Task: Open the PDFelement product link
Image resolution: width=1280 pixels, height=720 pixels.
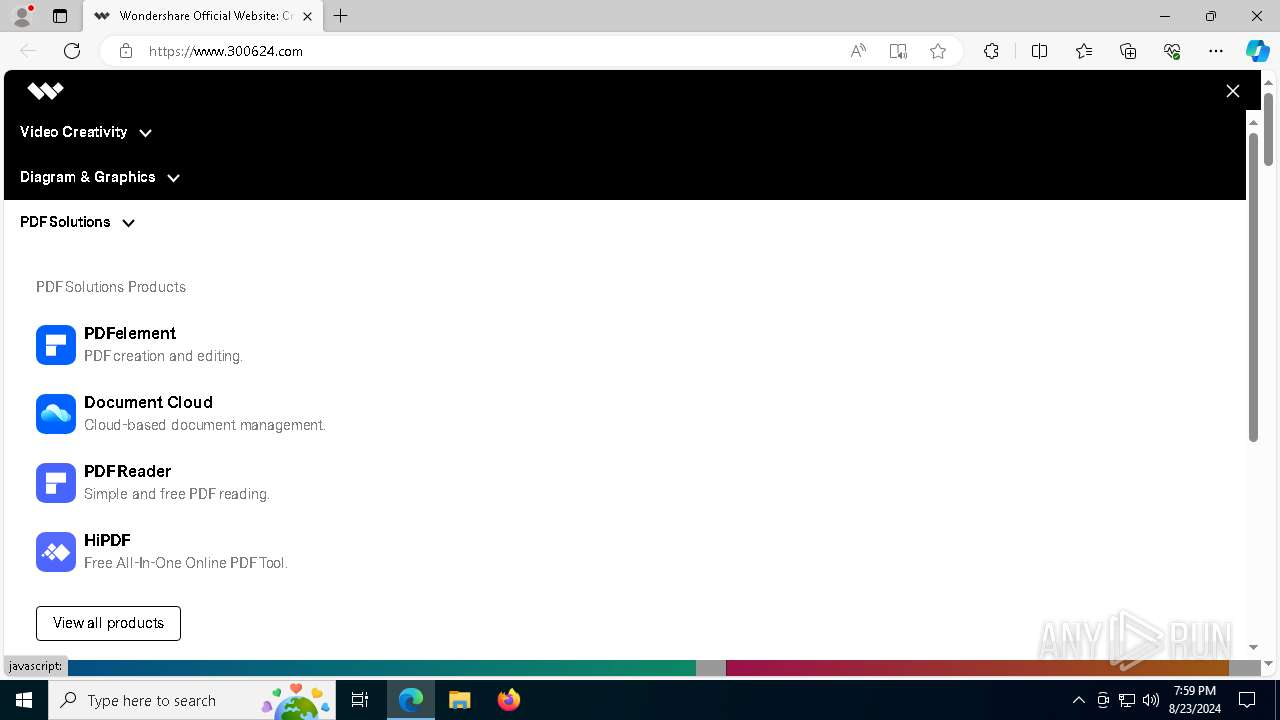Action: point(130,334)
